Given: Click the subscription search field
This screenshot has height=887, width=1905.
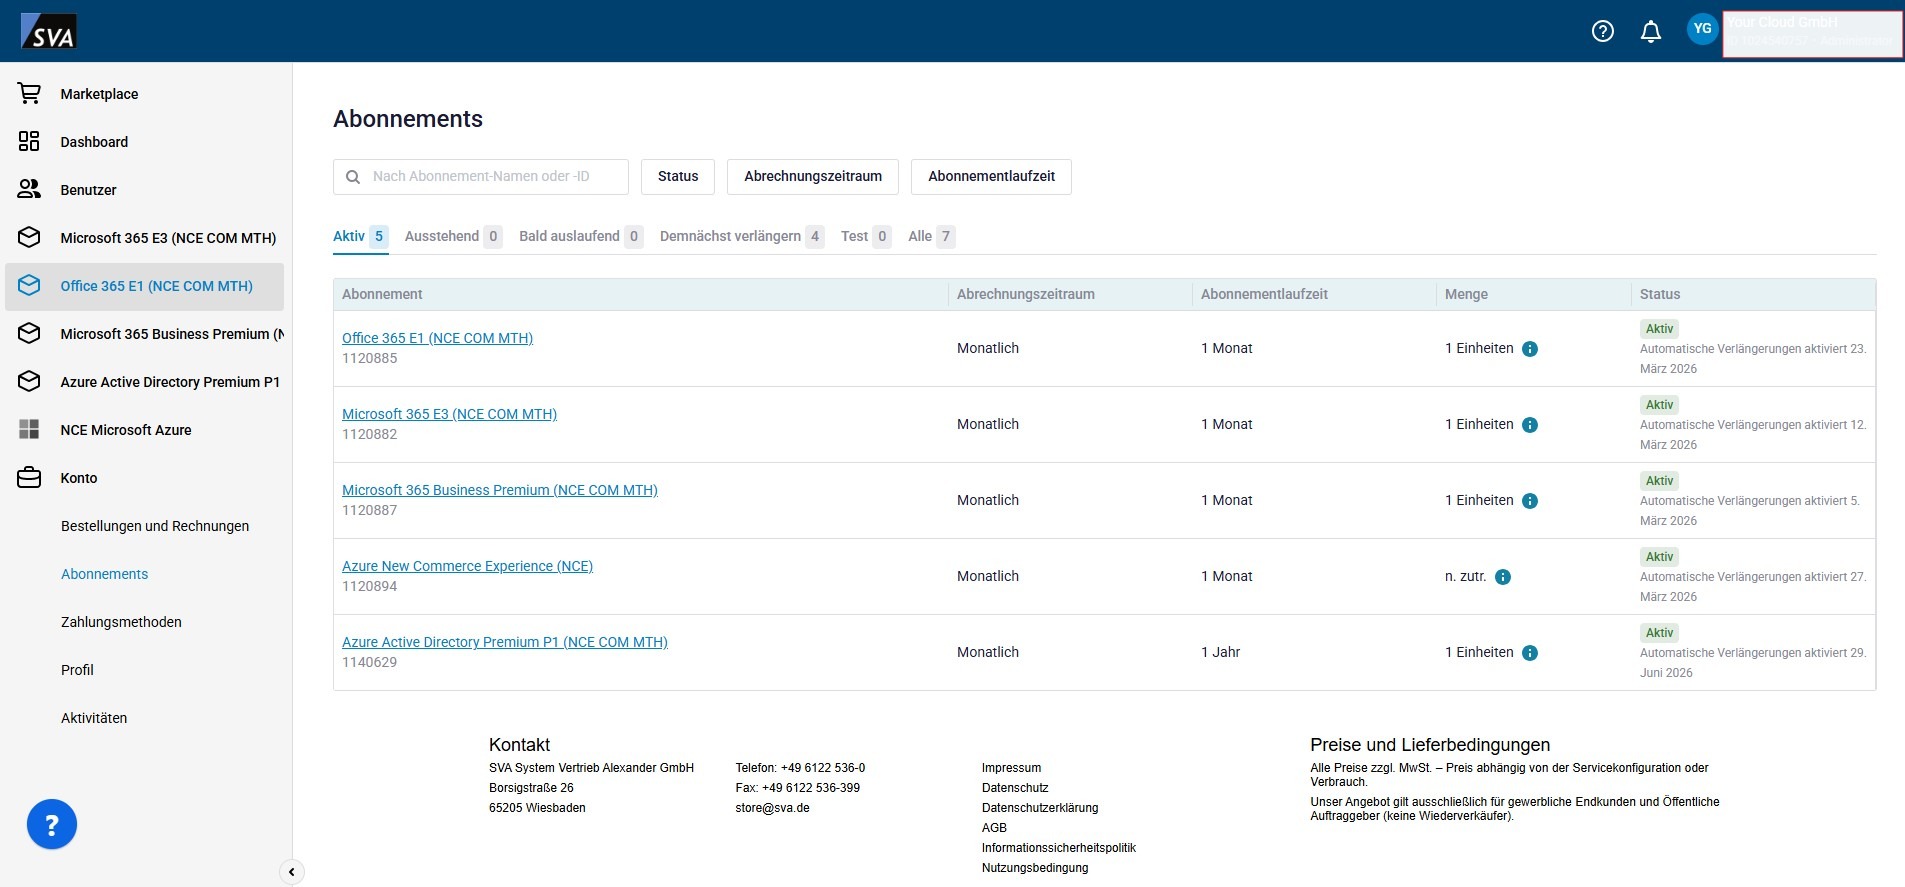Looking at the screenshot, I should [x=490, y=177].
